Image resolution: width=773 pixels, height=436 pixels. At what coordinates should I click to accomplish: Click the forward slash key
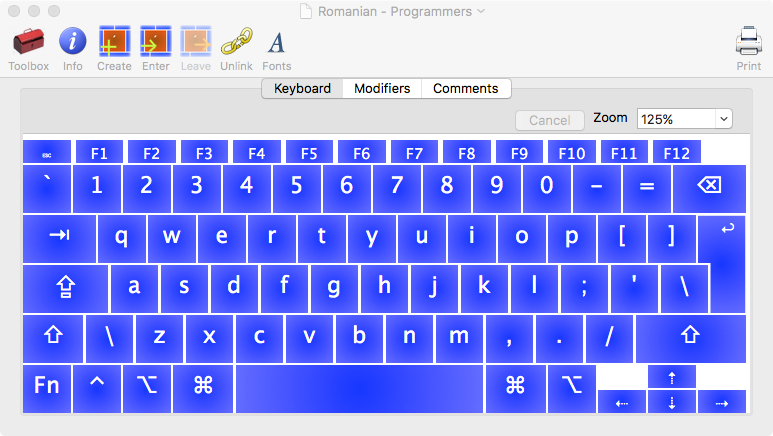coord(609,339)
